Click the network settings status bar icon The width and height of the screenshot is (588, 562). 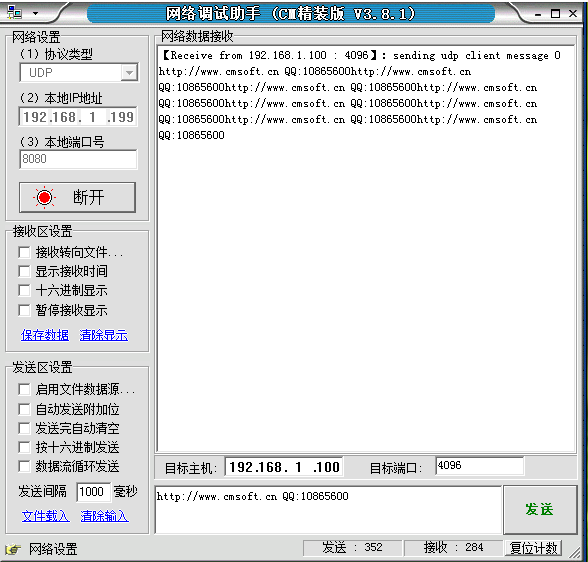[x=14, y=549]
